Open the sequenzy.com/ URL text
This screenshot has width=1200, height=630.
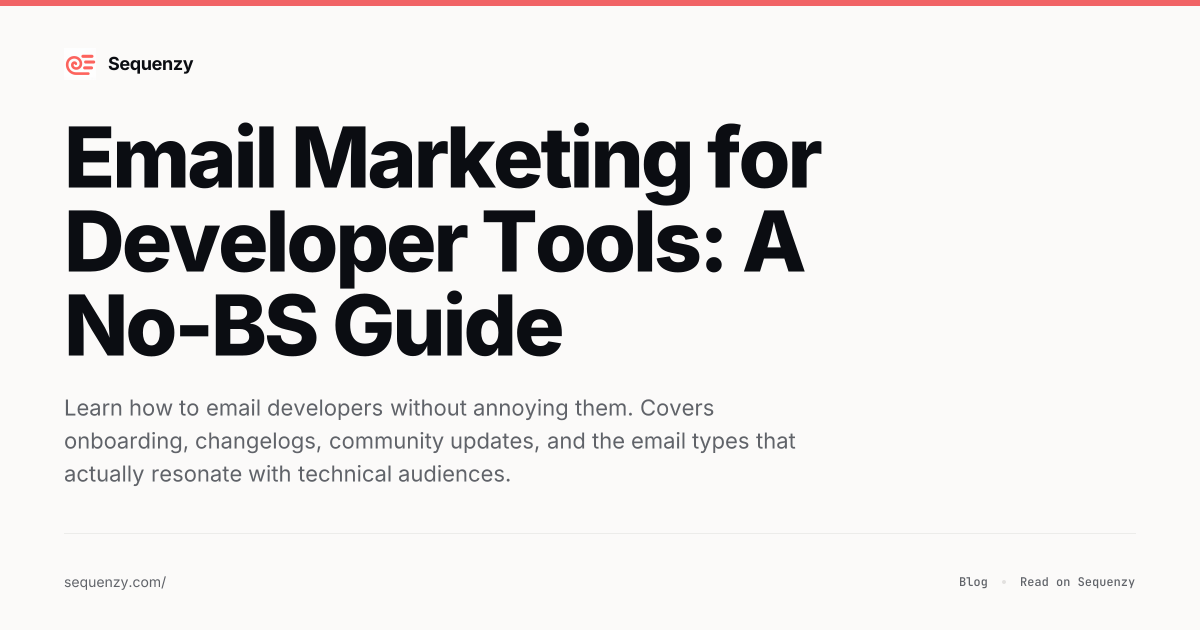[x=115, y=582]
